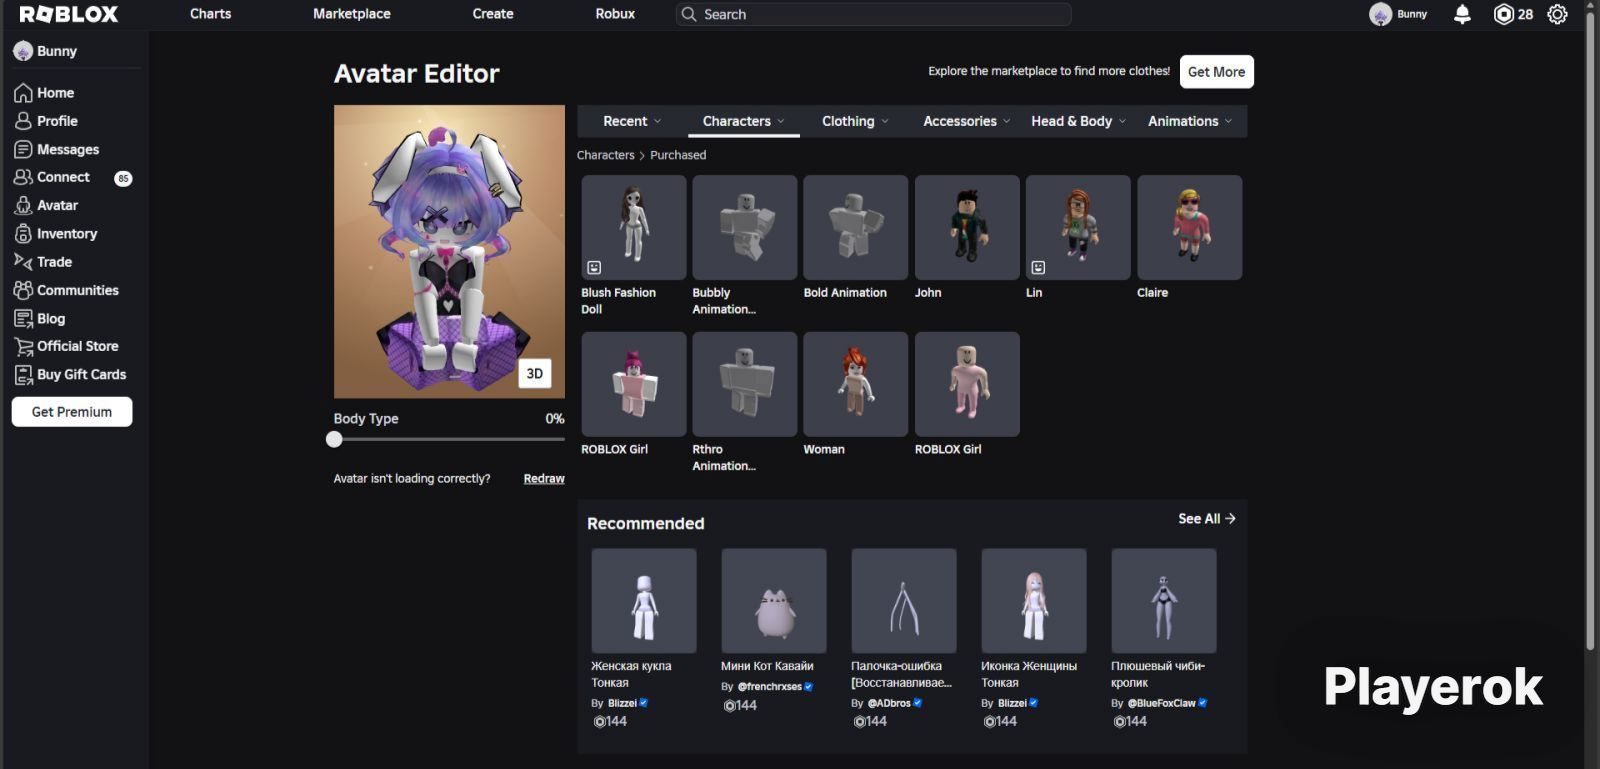Select the Blush Fashion Doll character
This screenshot has height=769, width=1600.
(x=633, y=228)
